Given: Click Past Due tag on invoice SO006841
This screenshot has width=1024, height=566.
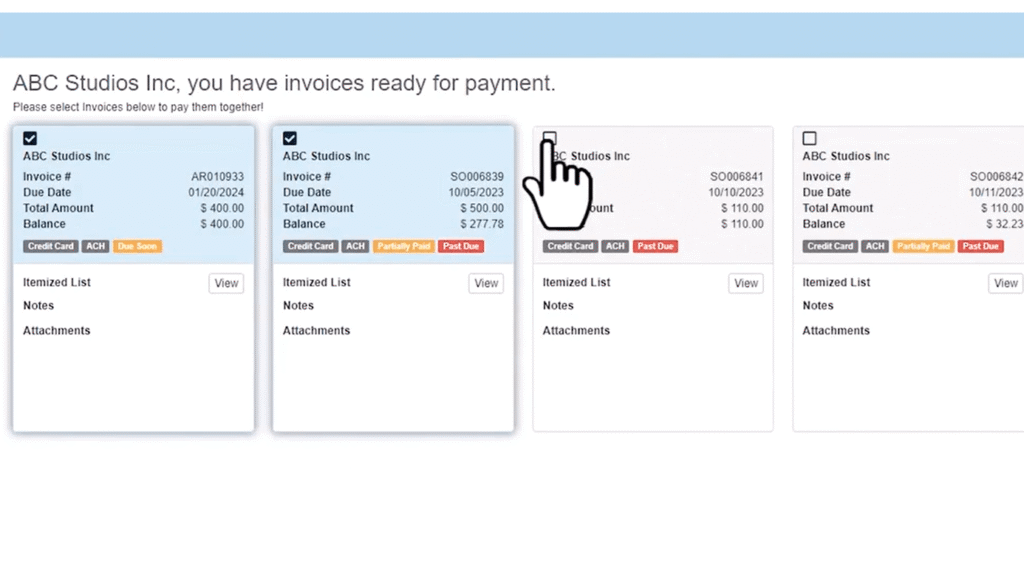Looking at the screenshot, I should 655,246.
